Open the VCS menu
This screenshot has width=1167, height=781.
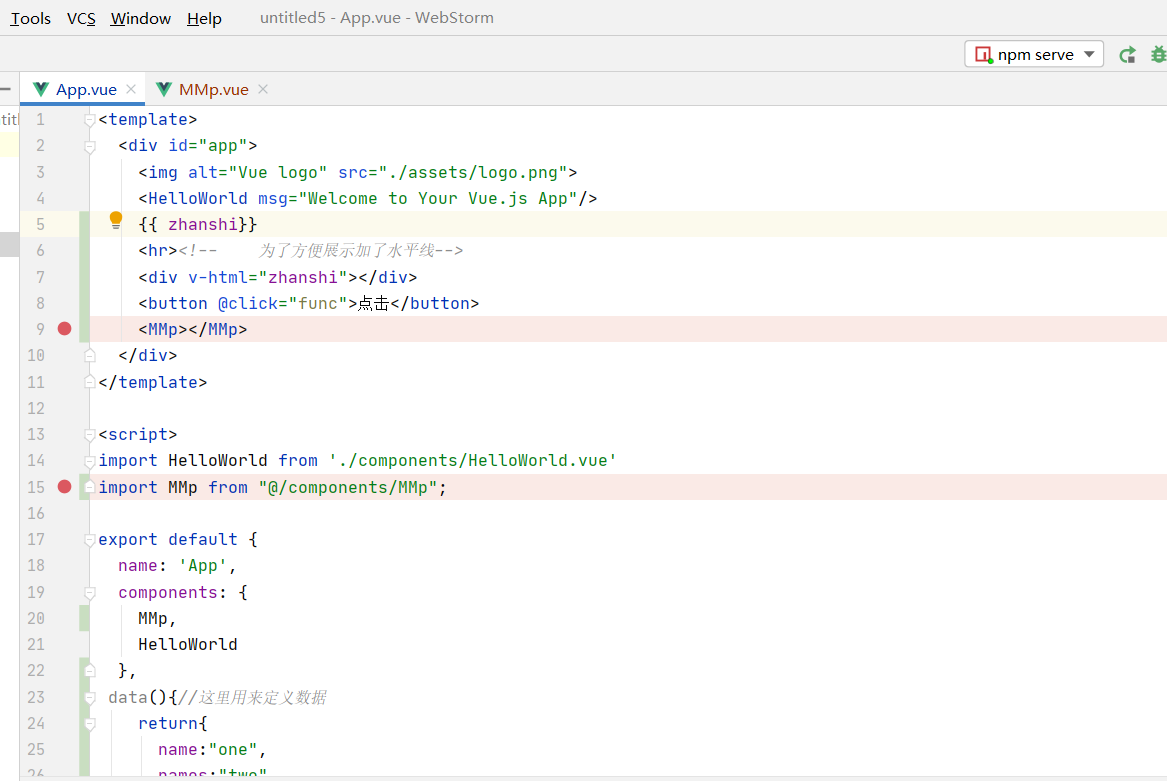(81, 18)
